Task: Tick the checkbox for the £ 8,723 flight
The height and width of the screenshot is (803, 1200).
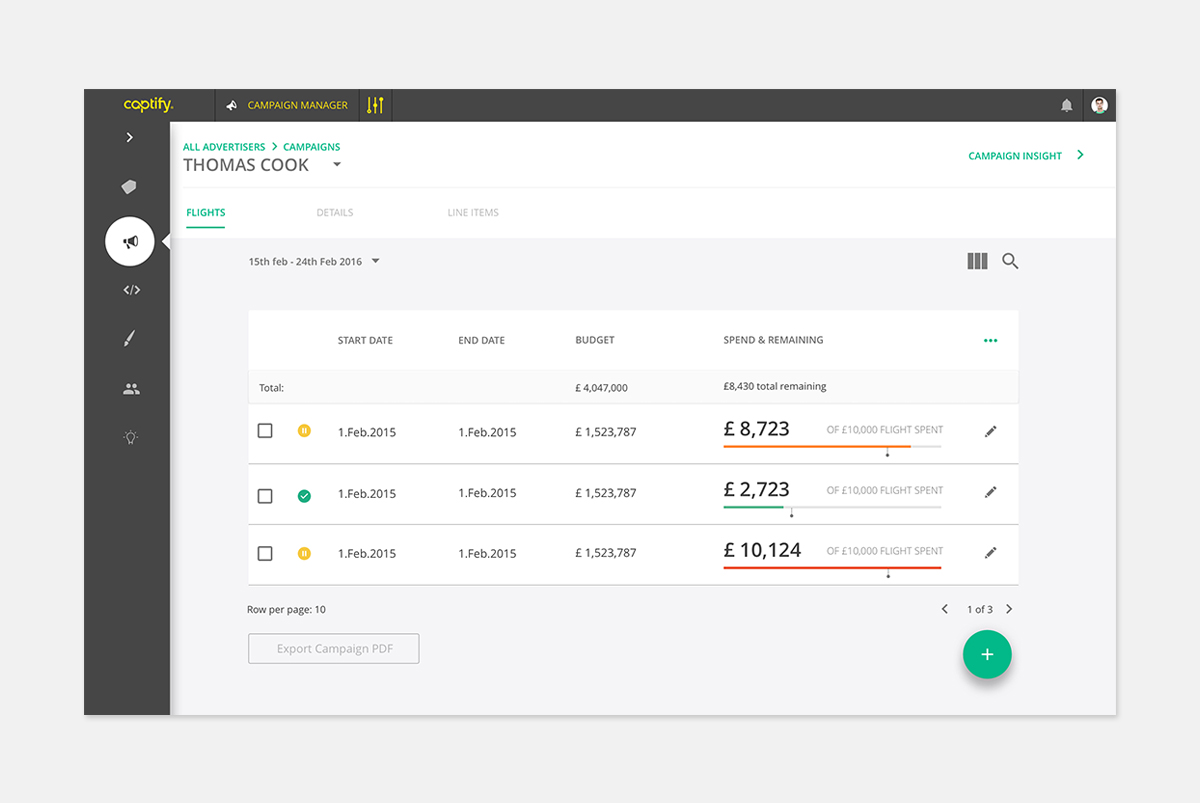Action: tap(265, 431)
